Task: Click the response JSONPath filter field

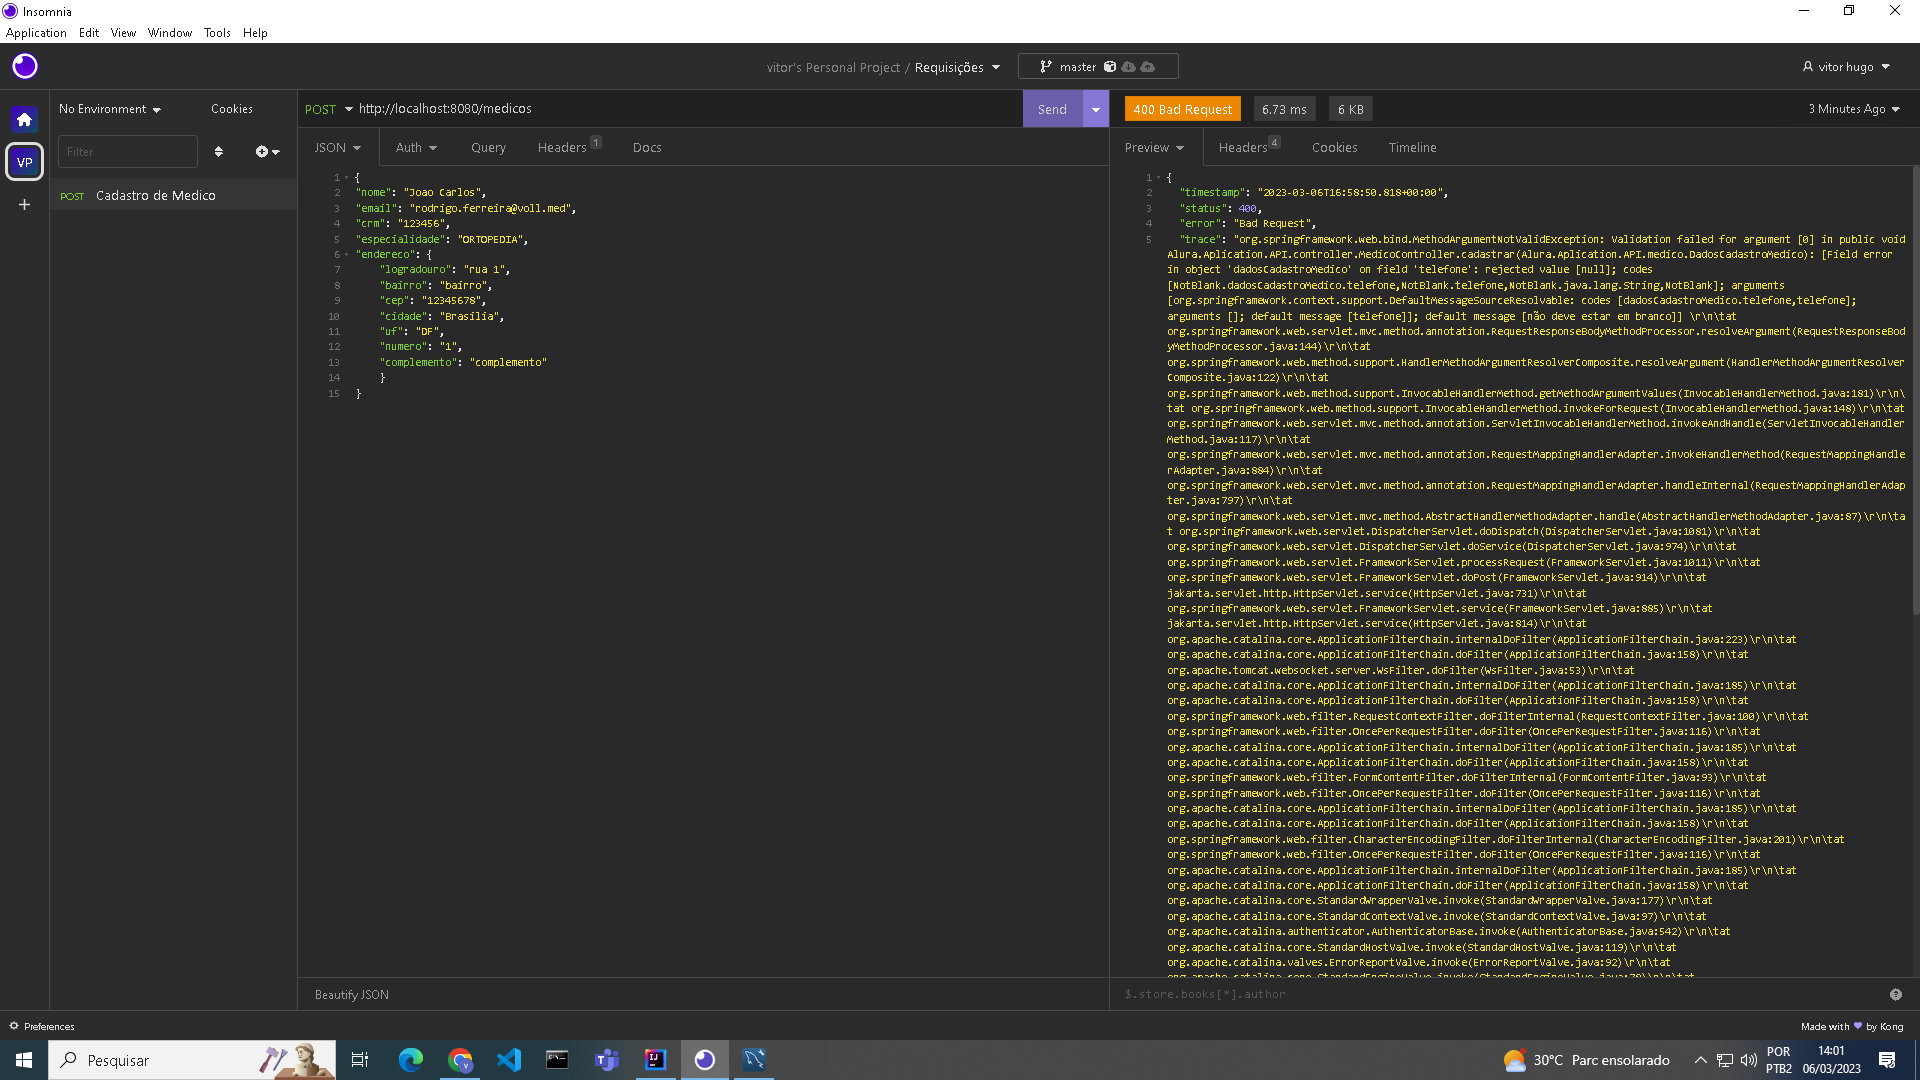Action: point(1500,994)
